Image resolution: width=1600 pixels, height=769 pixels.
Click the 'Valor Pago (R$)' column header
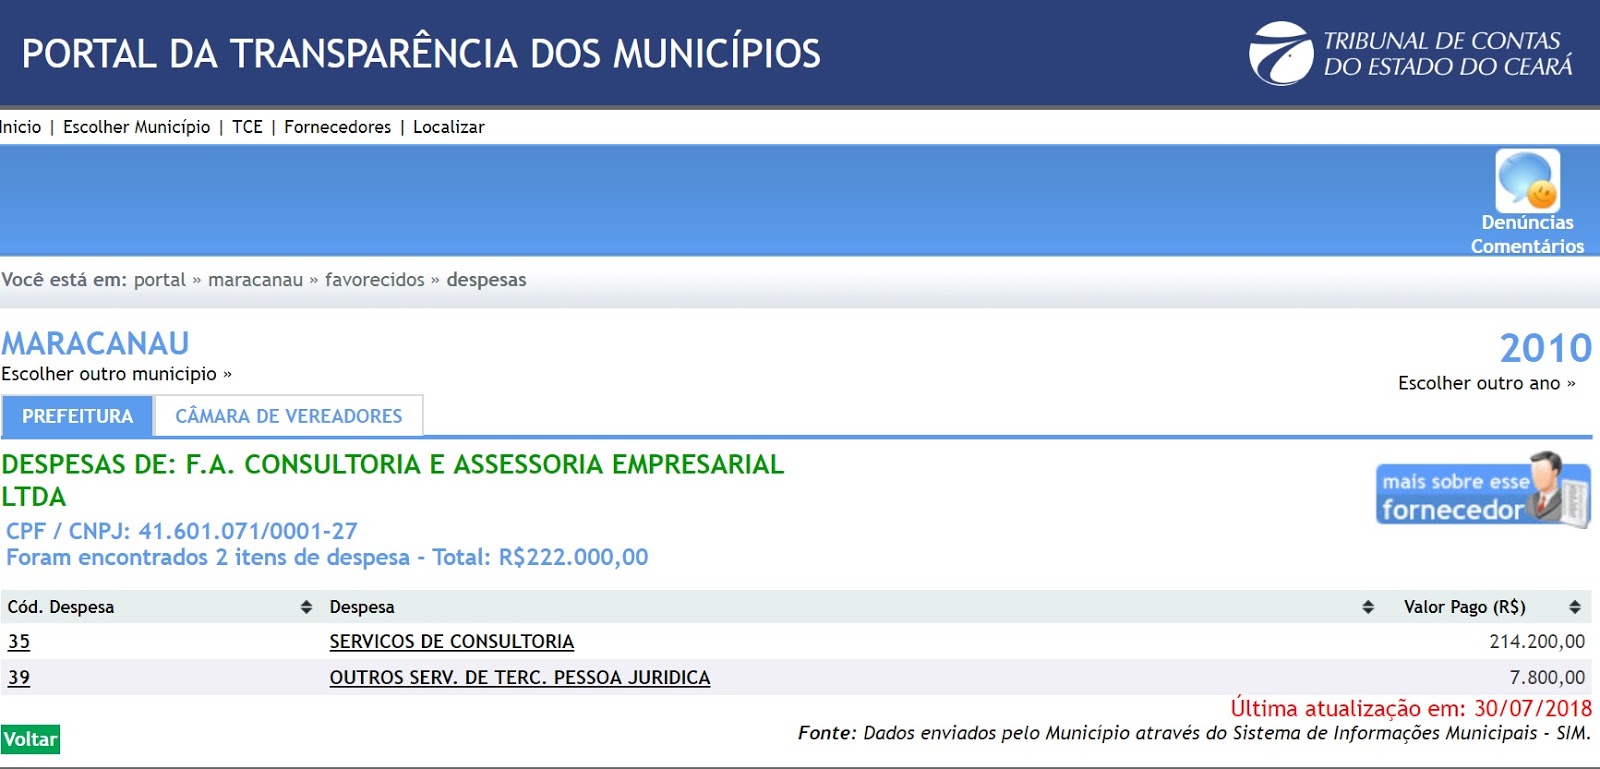pyautogui.click(x=1465, y=607)
